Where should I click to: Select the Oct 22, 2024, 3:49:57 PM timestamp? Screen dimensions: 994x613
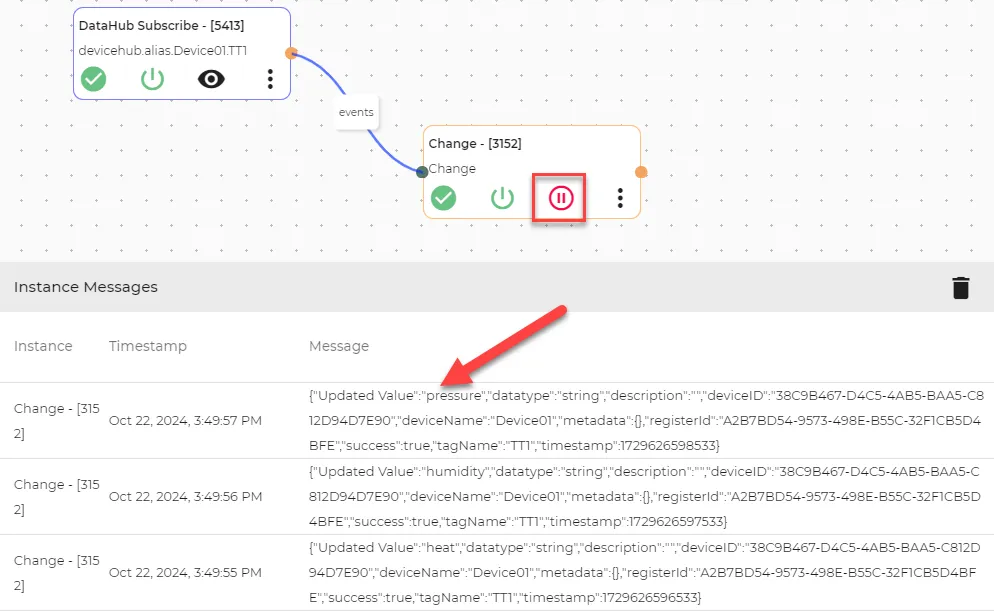pos(185,421)
